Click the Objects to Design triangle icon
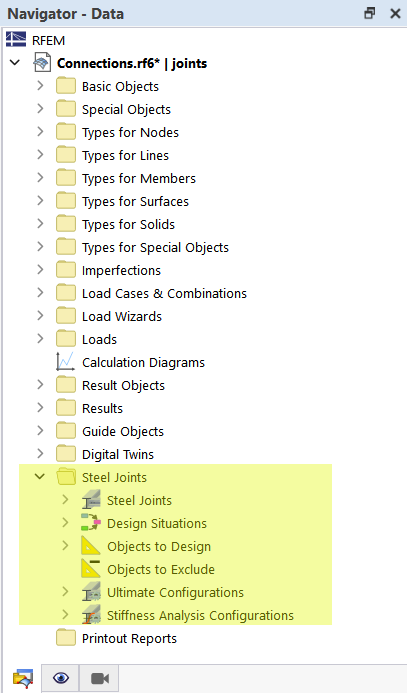 pyautogui.click(x=91, y=546)
